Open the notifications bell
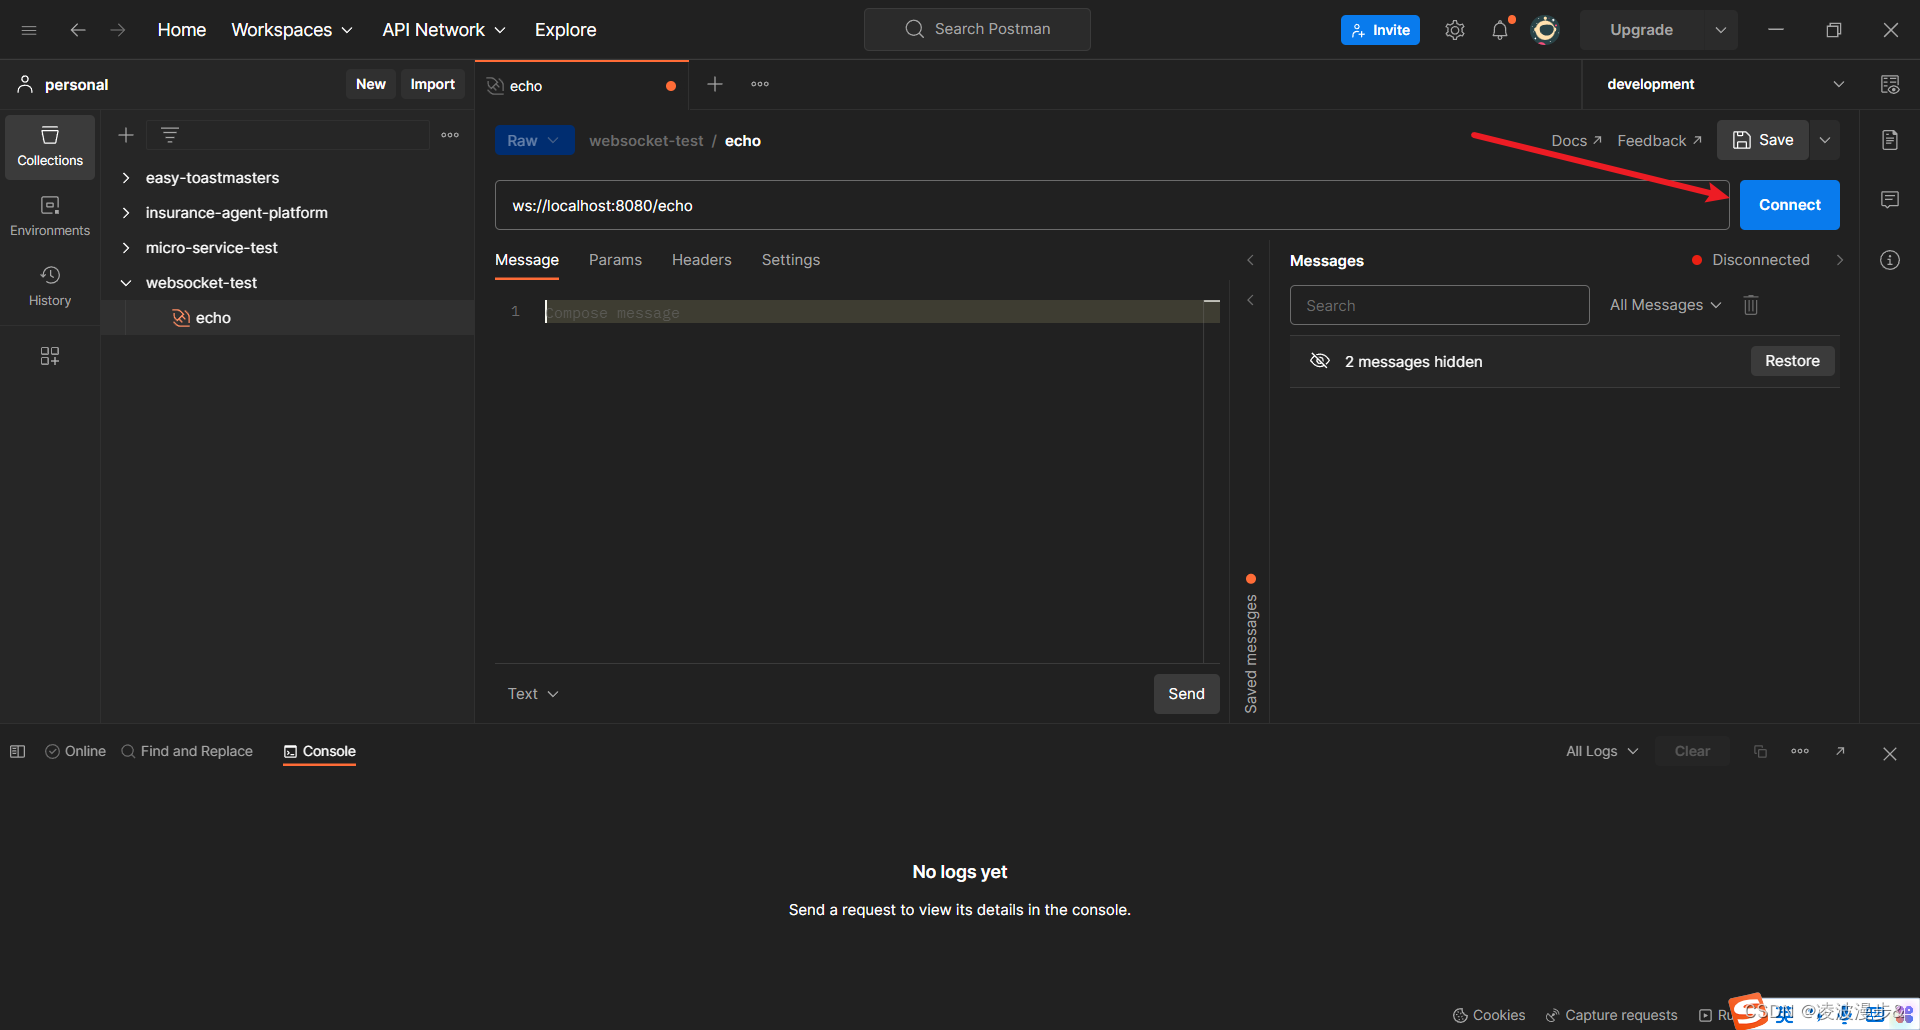 (1500, 30)
